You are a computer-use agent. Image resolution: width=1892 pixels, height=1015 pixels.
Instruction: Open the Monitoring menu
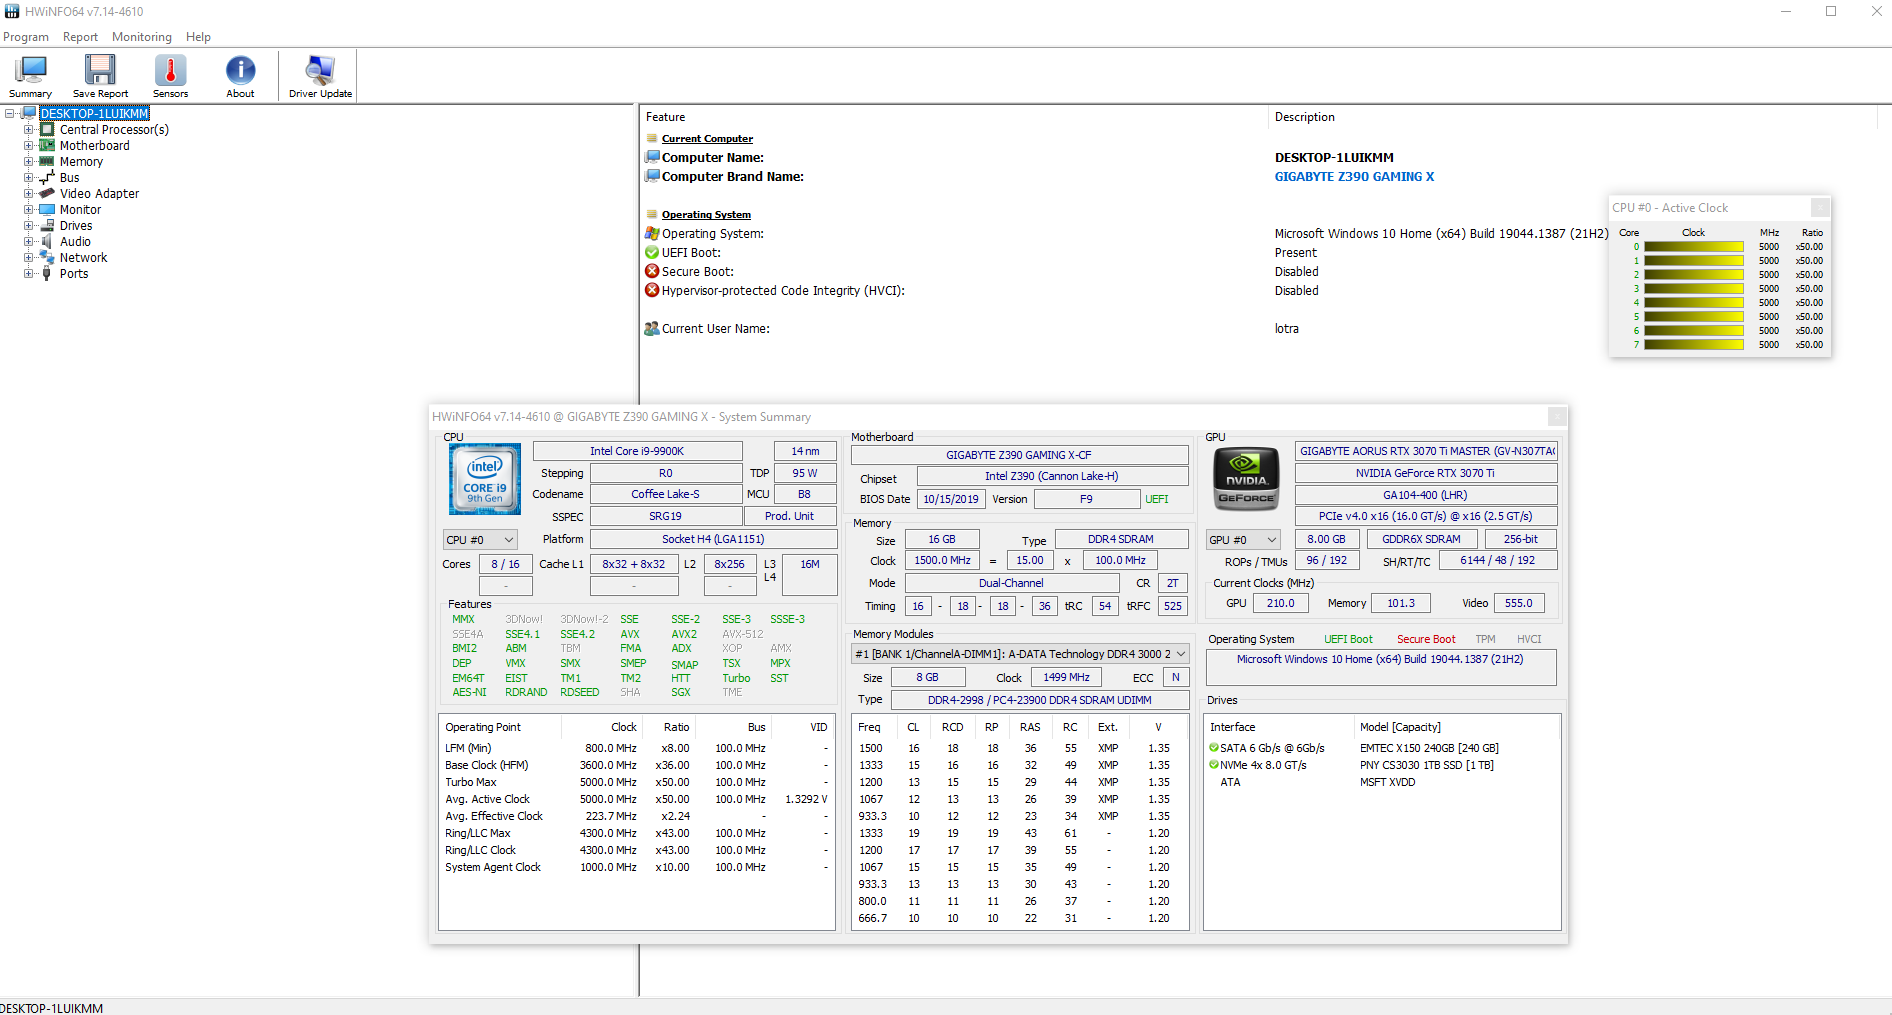[142, 37]
